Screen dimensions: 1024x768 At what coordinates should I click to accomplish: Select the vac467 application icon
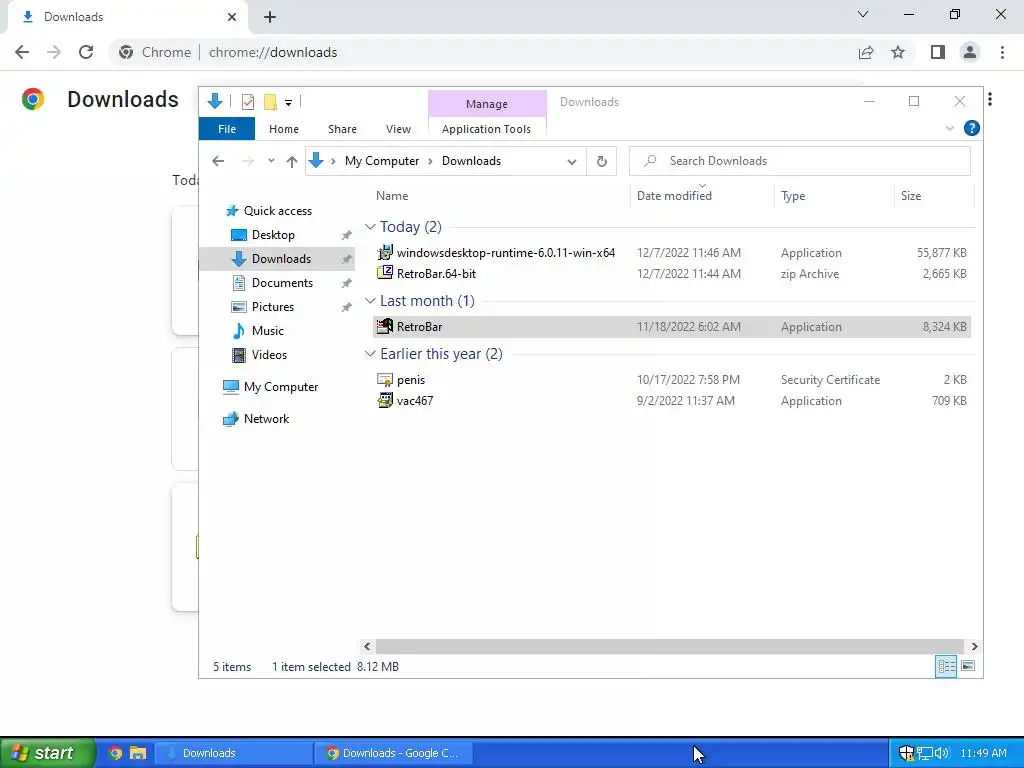[x=385, y=400]
